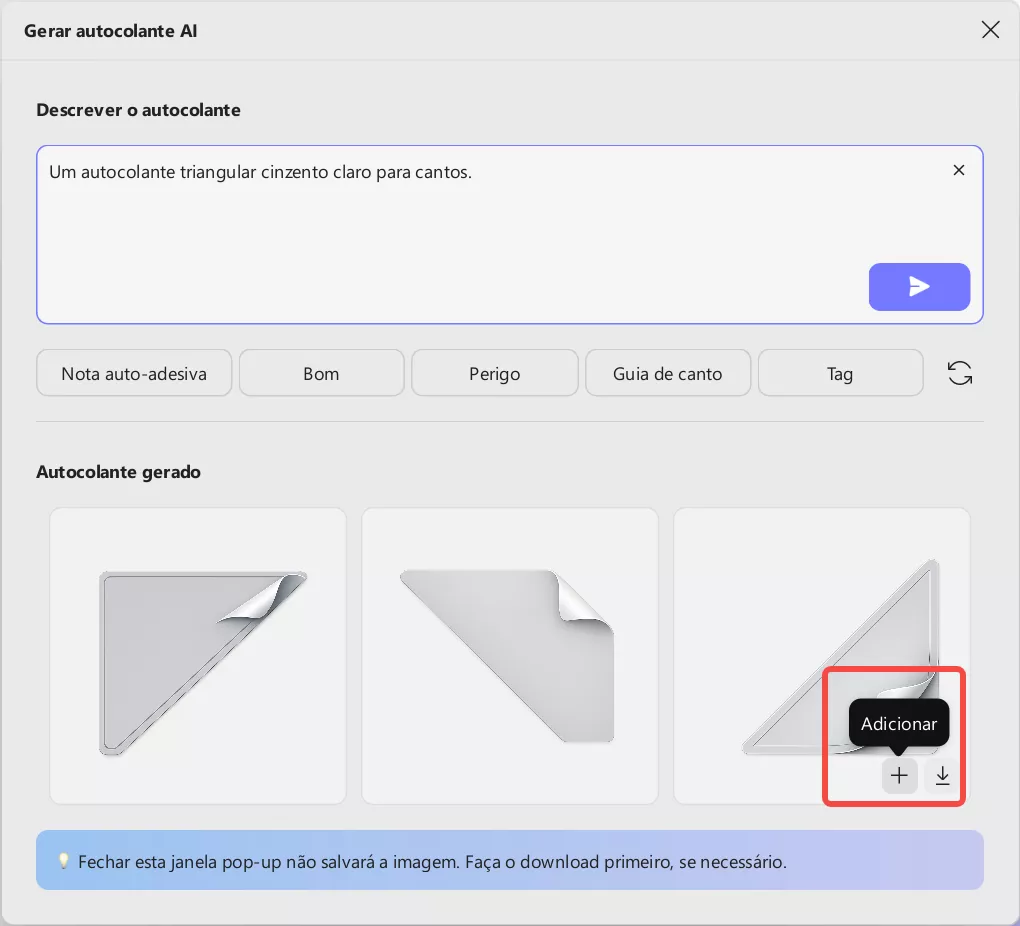Select the third generated sticker thumbnail
The width and height of the screenshot is (1020, 926).
point(822,656)
